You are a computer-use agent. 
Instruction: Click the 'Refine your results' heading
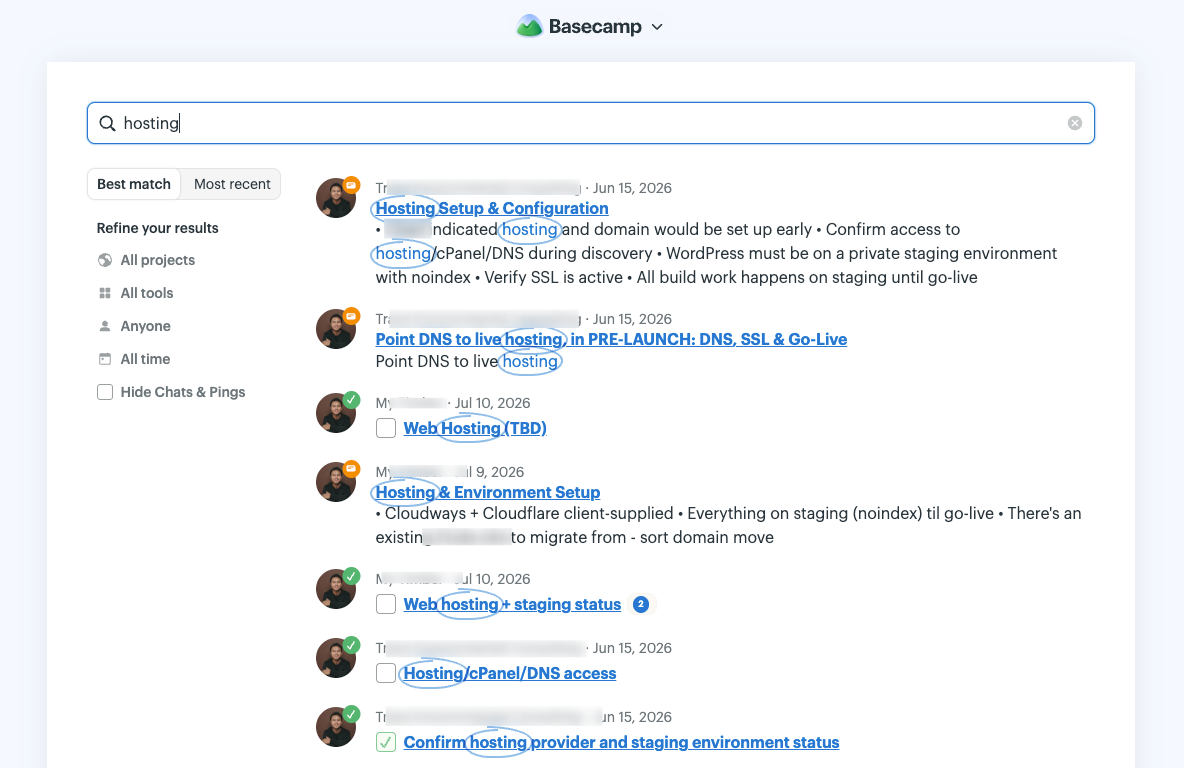click(157, 228)
